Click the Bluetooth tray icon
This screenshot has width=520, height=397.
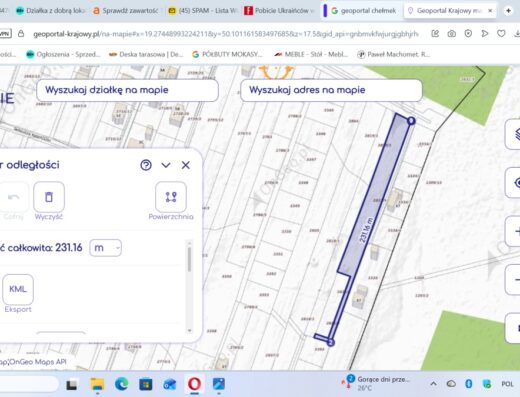(469, 384)
